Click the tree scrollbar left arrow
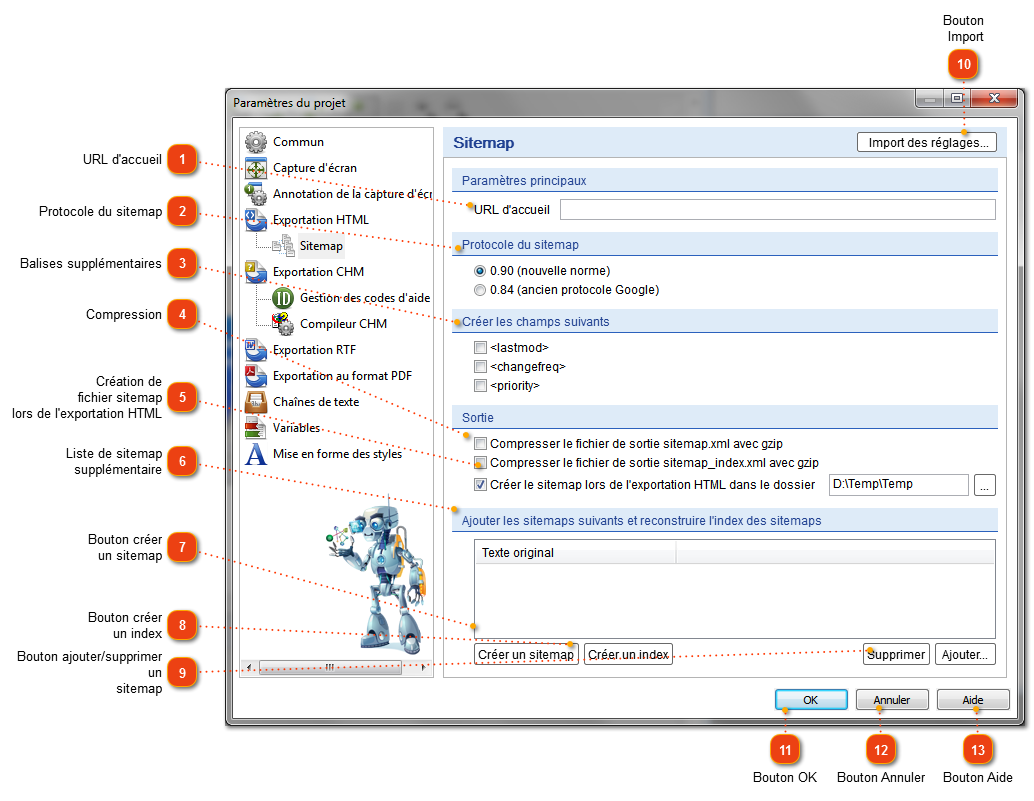Screen dimensions: 1034x801 (249, 667)
